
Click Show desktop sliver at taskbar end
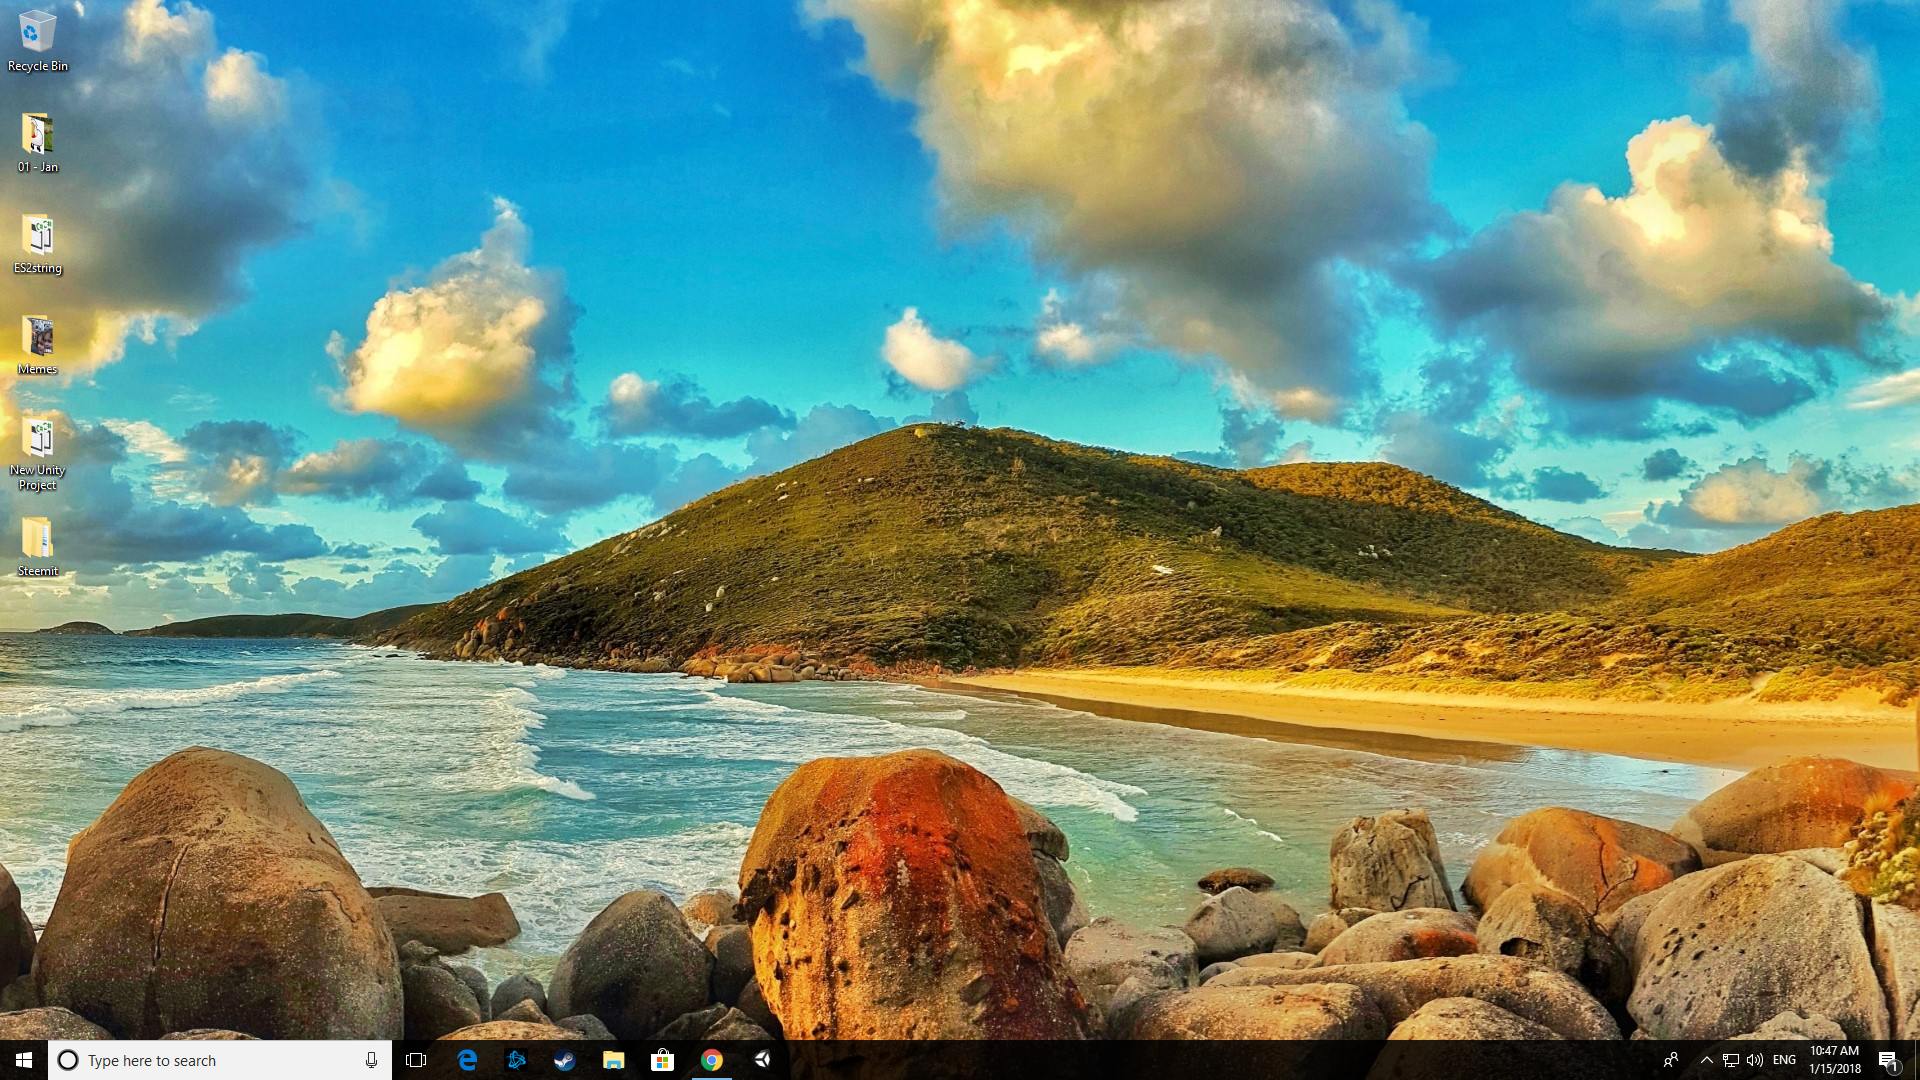click(x=1916, y=1060)
